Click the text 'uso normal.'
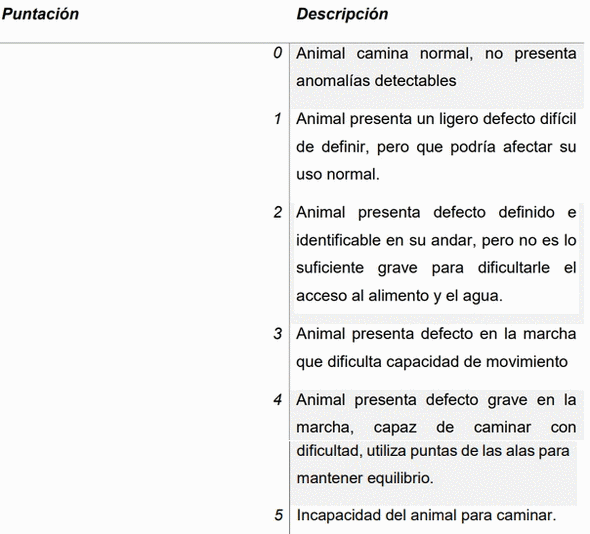 pos(338,174)
